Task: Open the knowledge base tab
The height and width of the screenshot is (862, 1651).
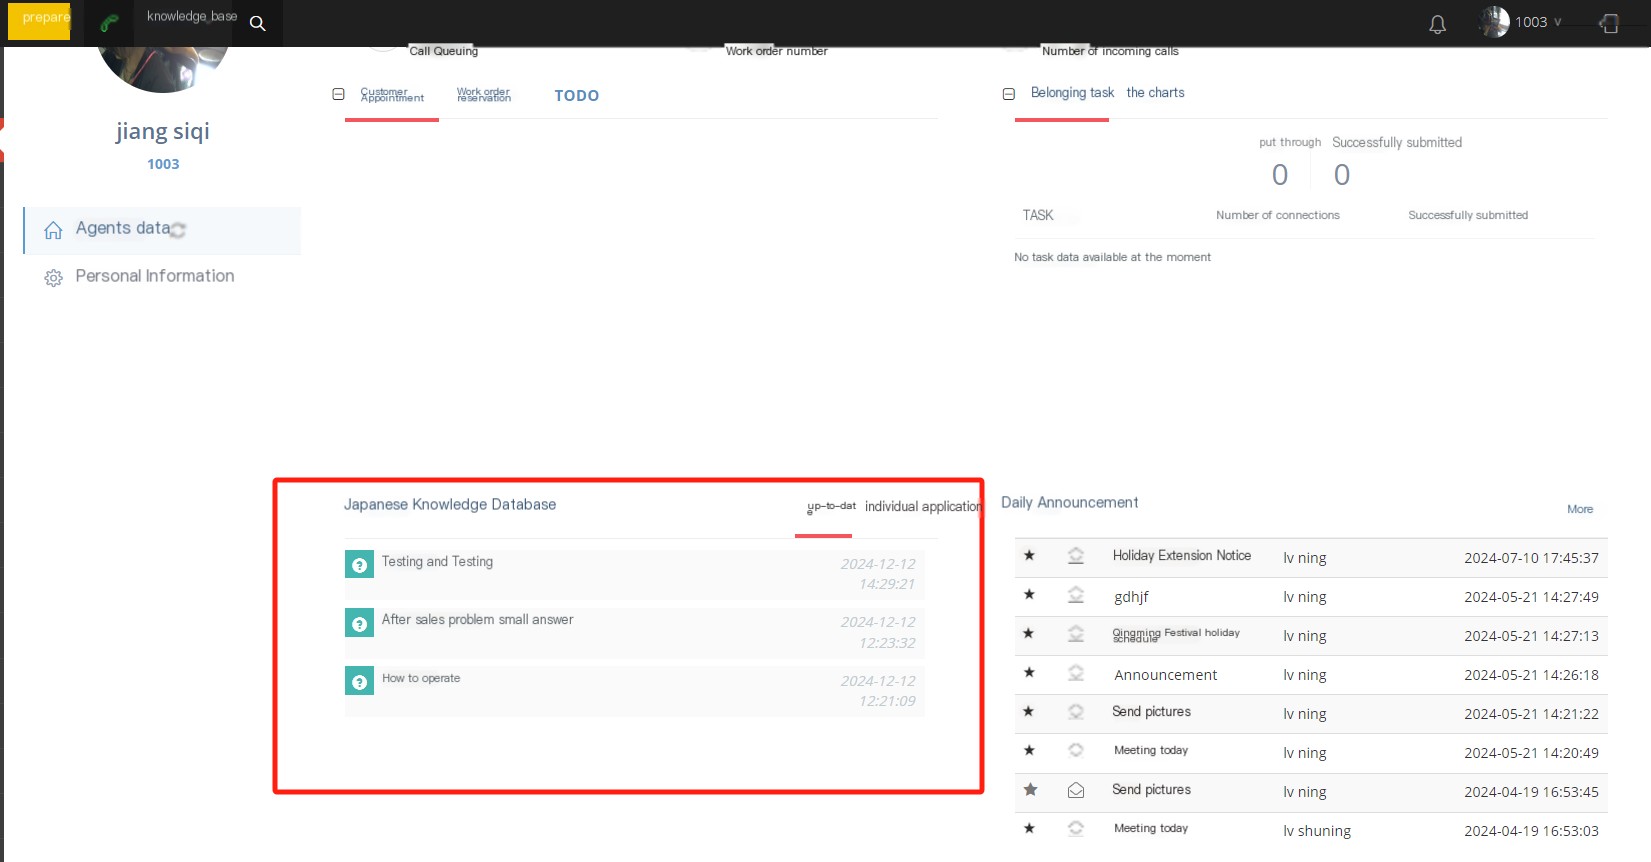Action: [192, 16]
